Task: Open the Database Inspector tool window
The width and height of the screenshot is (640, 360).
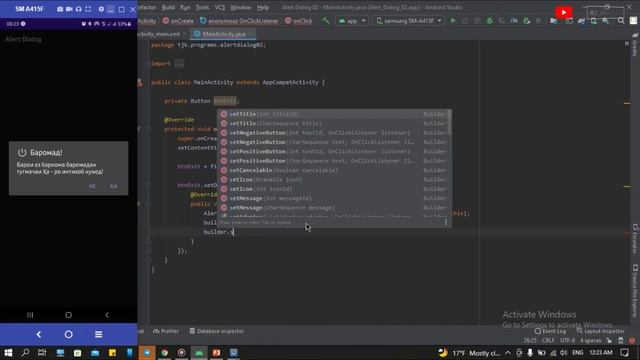Action: 217,331
